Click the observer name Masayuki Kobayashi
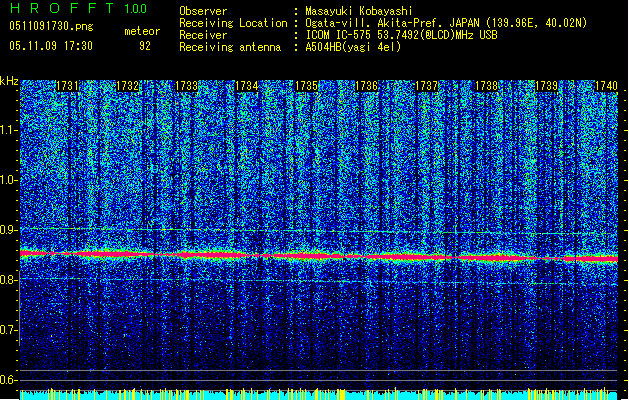The image size is (629, 400). click(x=356, y=11)
